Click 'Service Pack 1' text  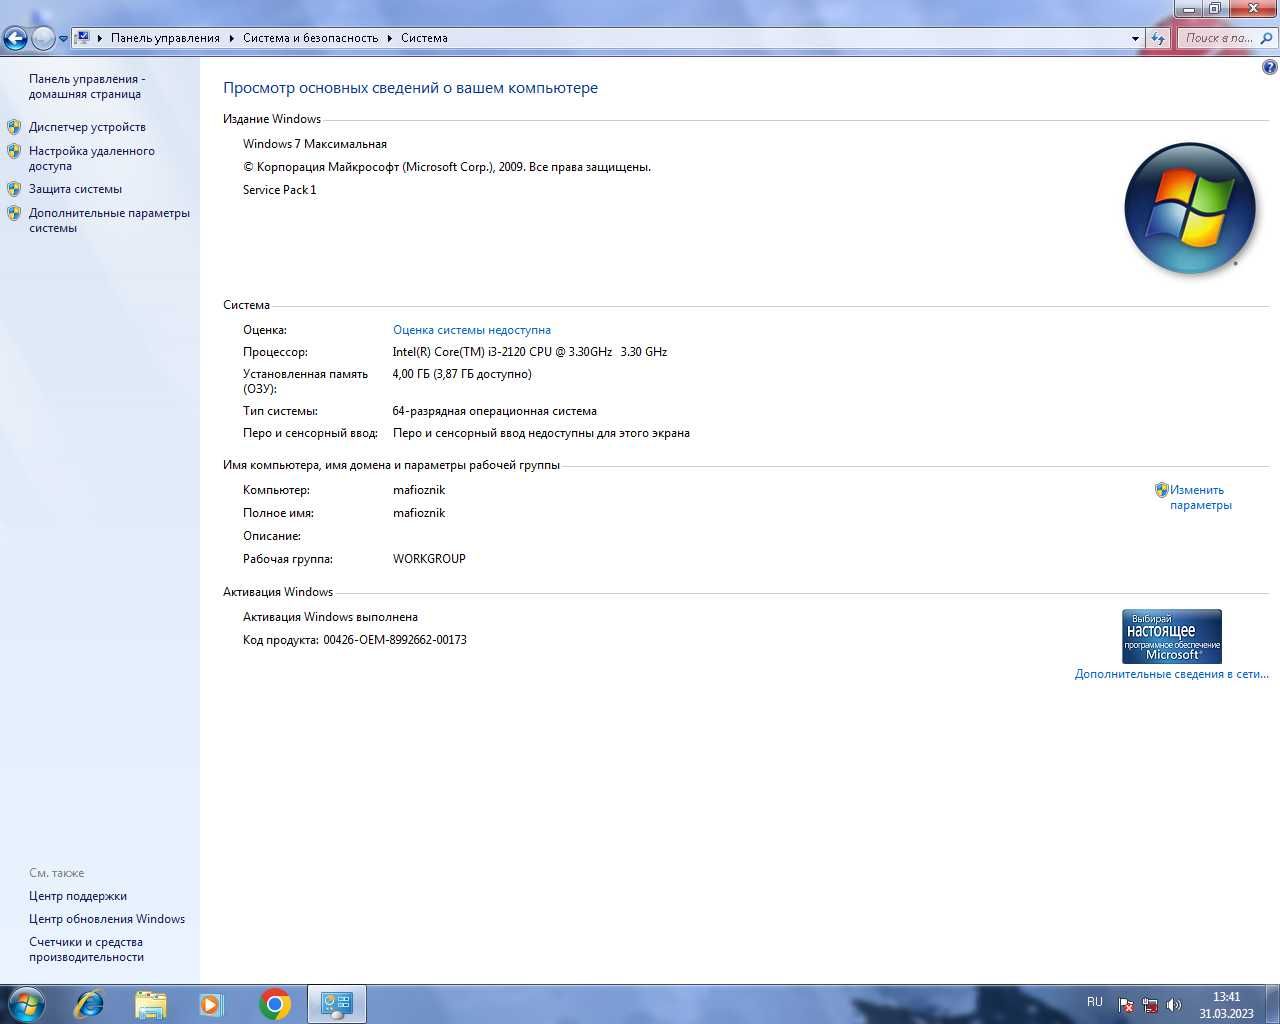click(280, 190)
